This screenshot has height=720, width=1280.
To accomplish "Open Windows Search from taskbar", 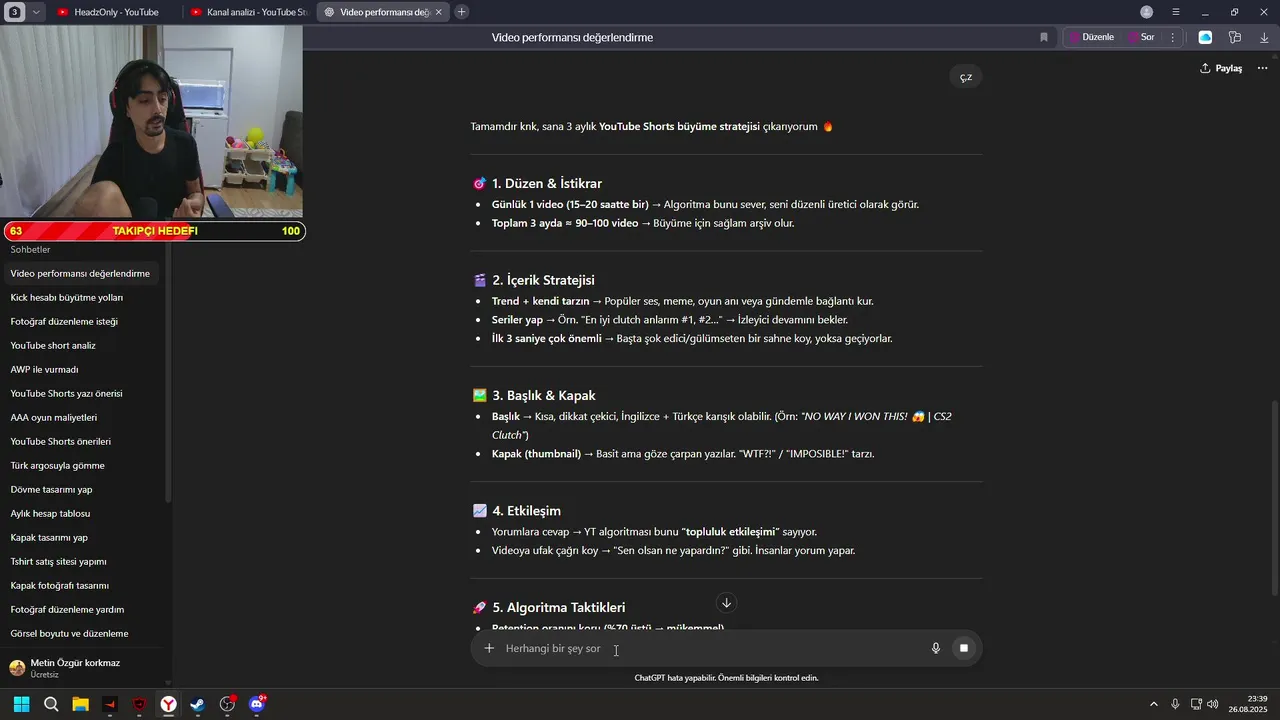I will (51, 704).
